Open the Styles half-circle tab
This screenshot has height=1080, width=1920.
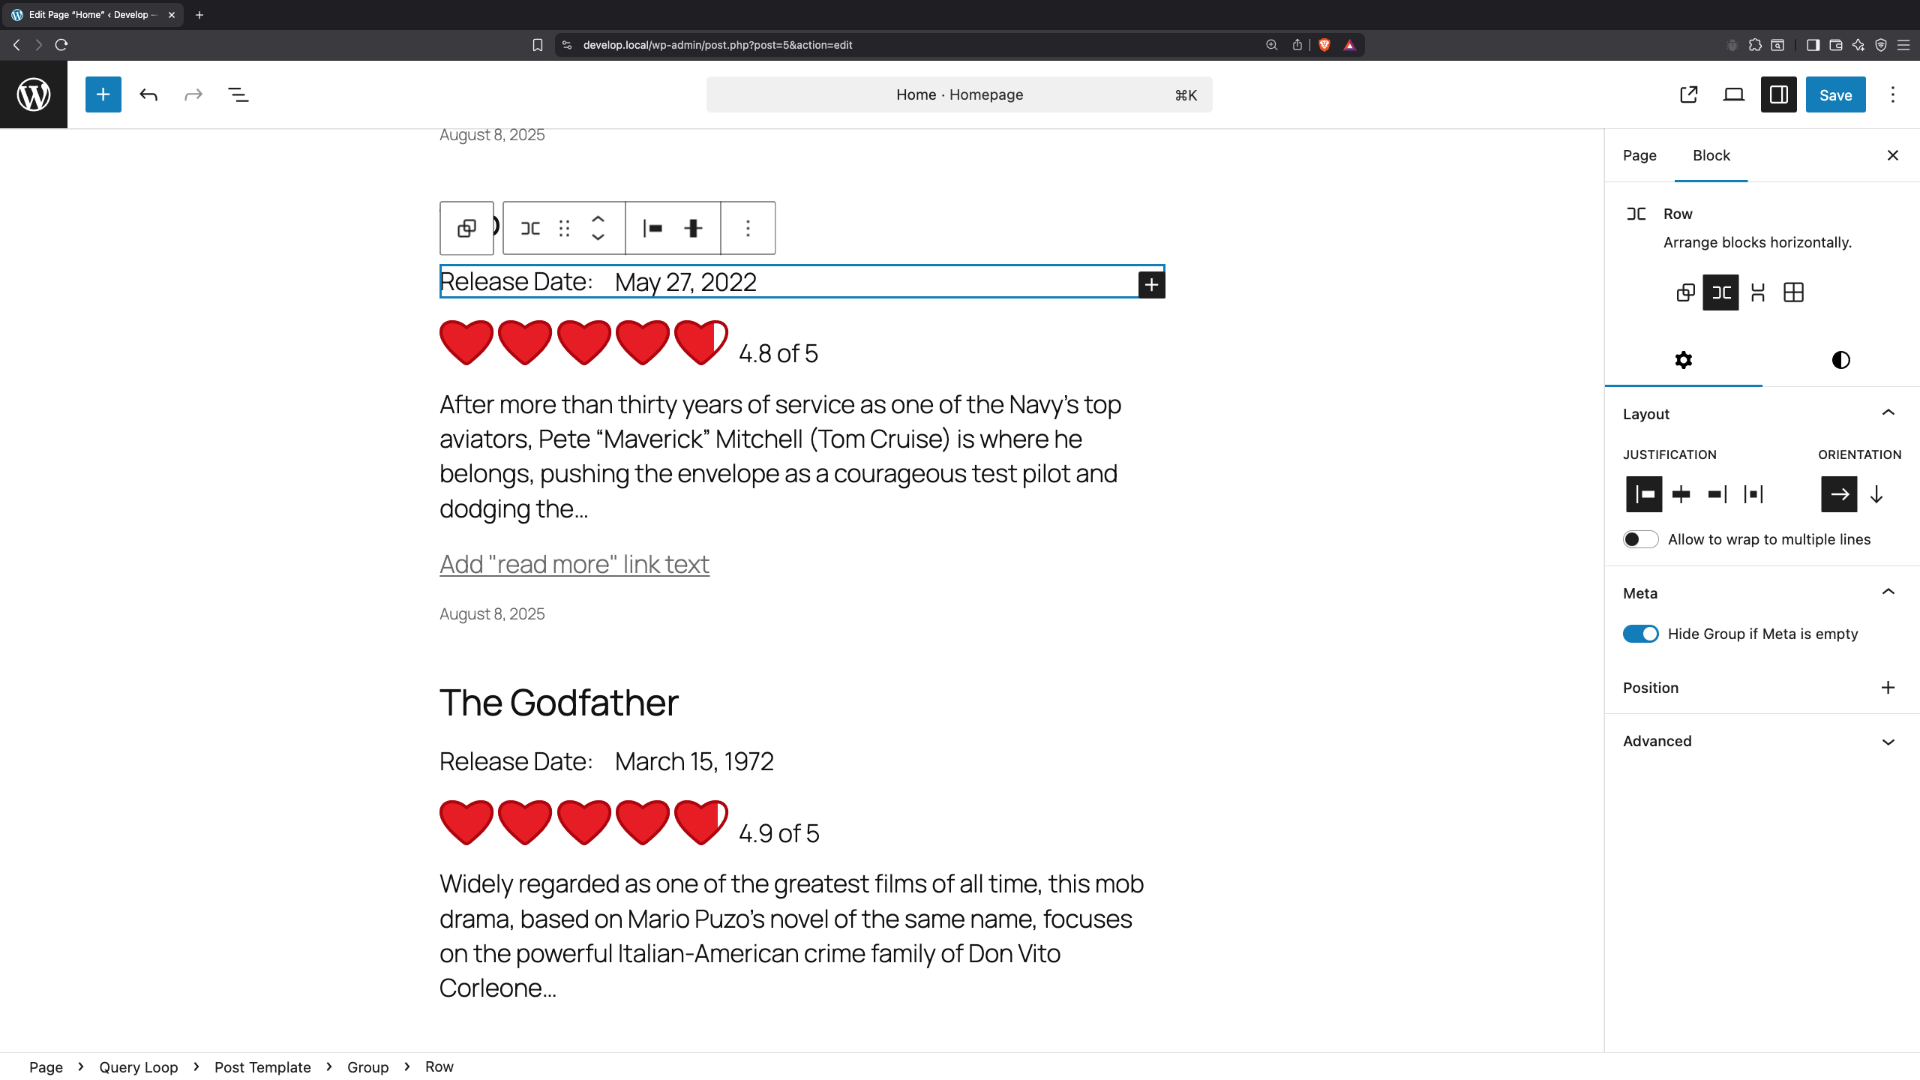pyautogui.click(x=1840, y=360)
